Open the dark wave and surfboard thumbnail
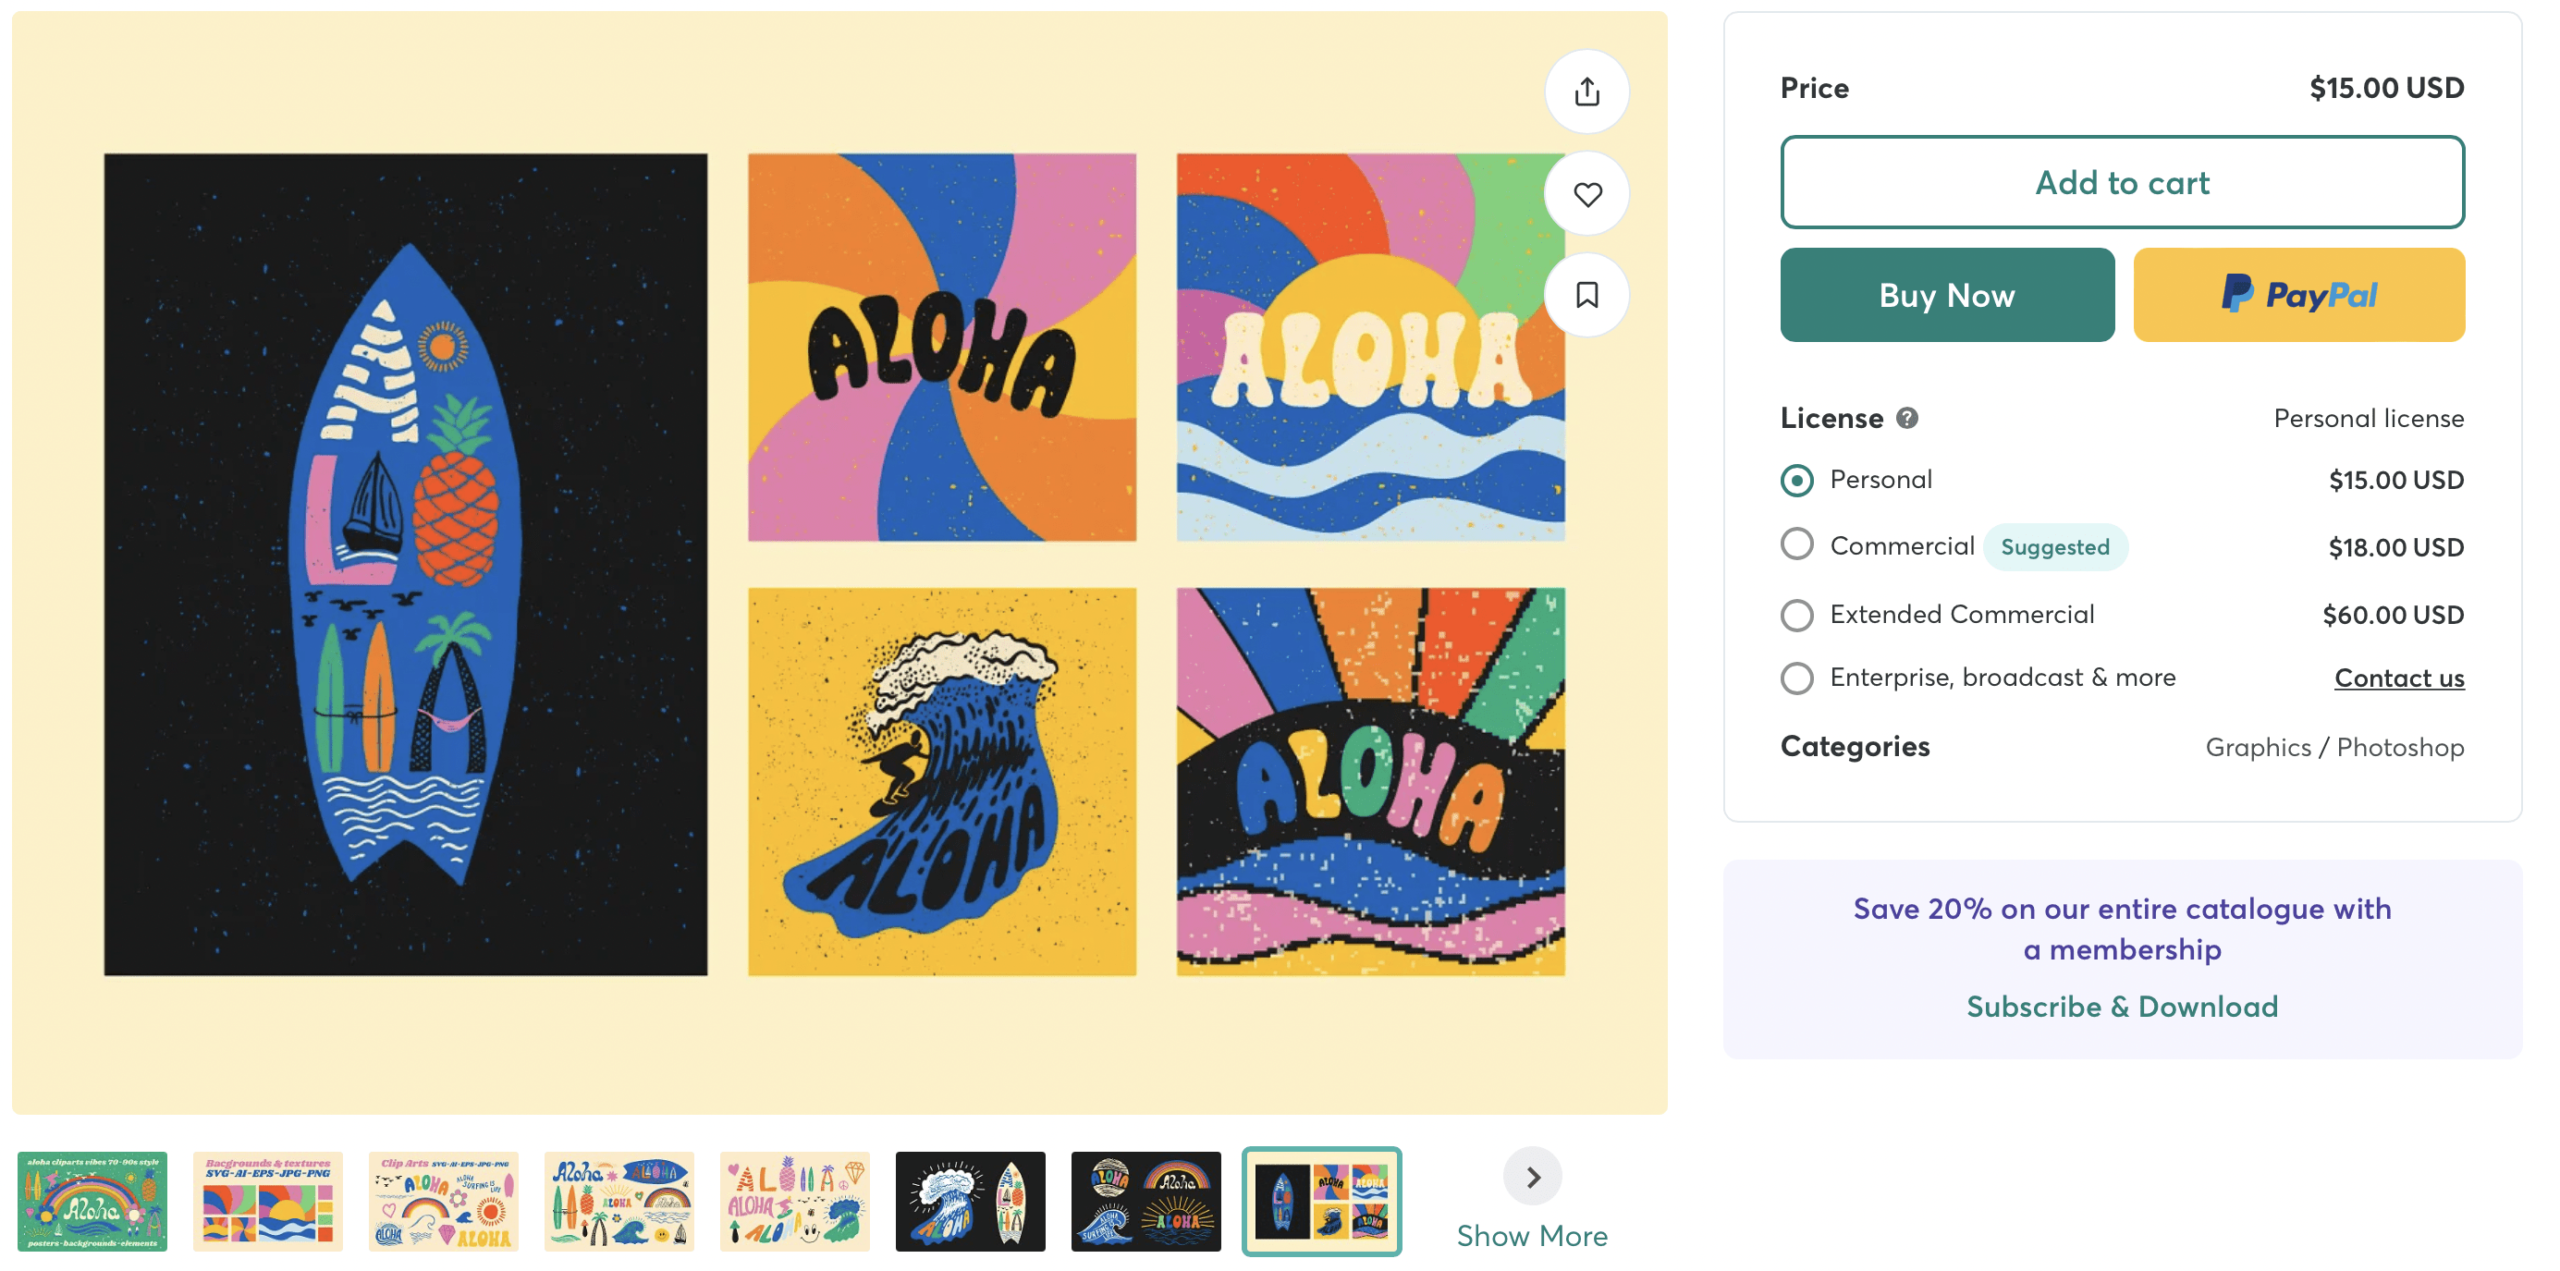2560x1271 pixels. tap(970, 1200)
